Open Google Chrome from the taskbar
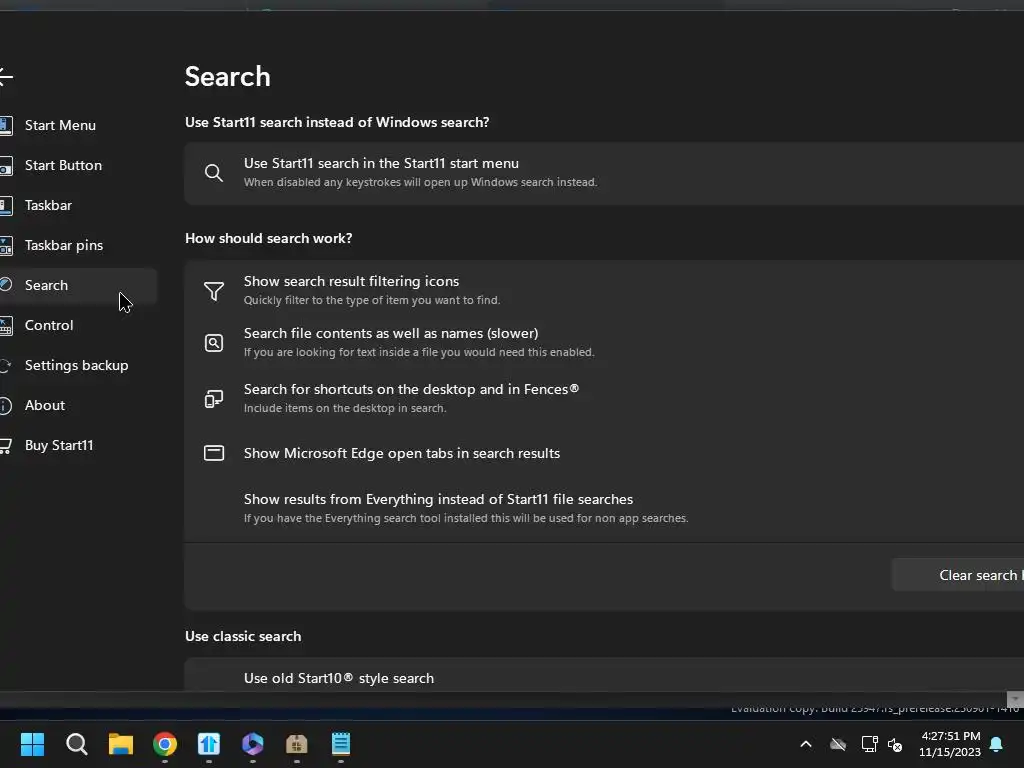 tap(165, 744)
